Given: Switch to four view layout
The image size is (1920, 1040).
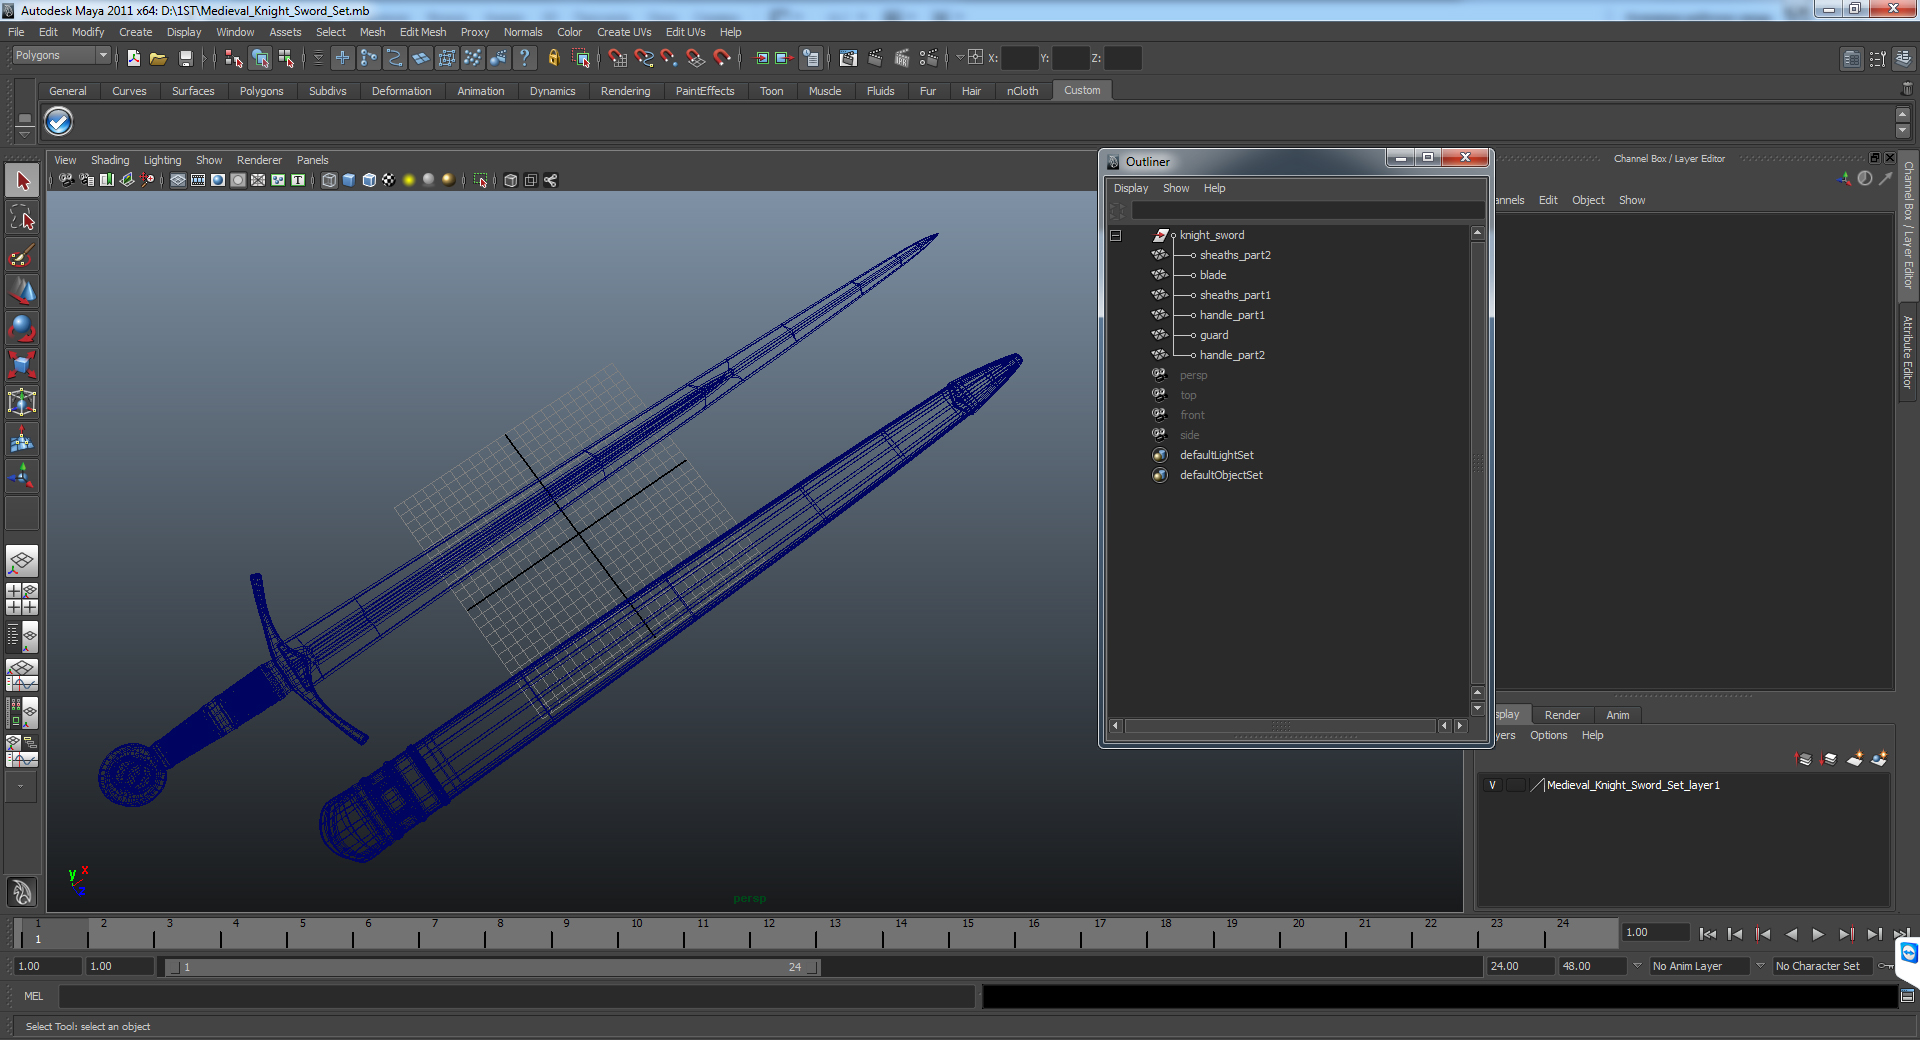Looking at the screenshot, I should [22, 598].
